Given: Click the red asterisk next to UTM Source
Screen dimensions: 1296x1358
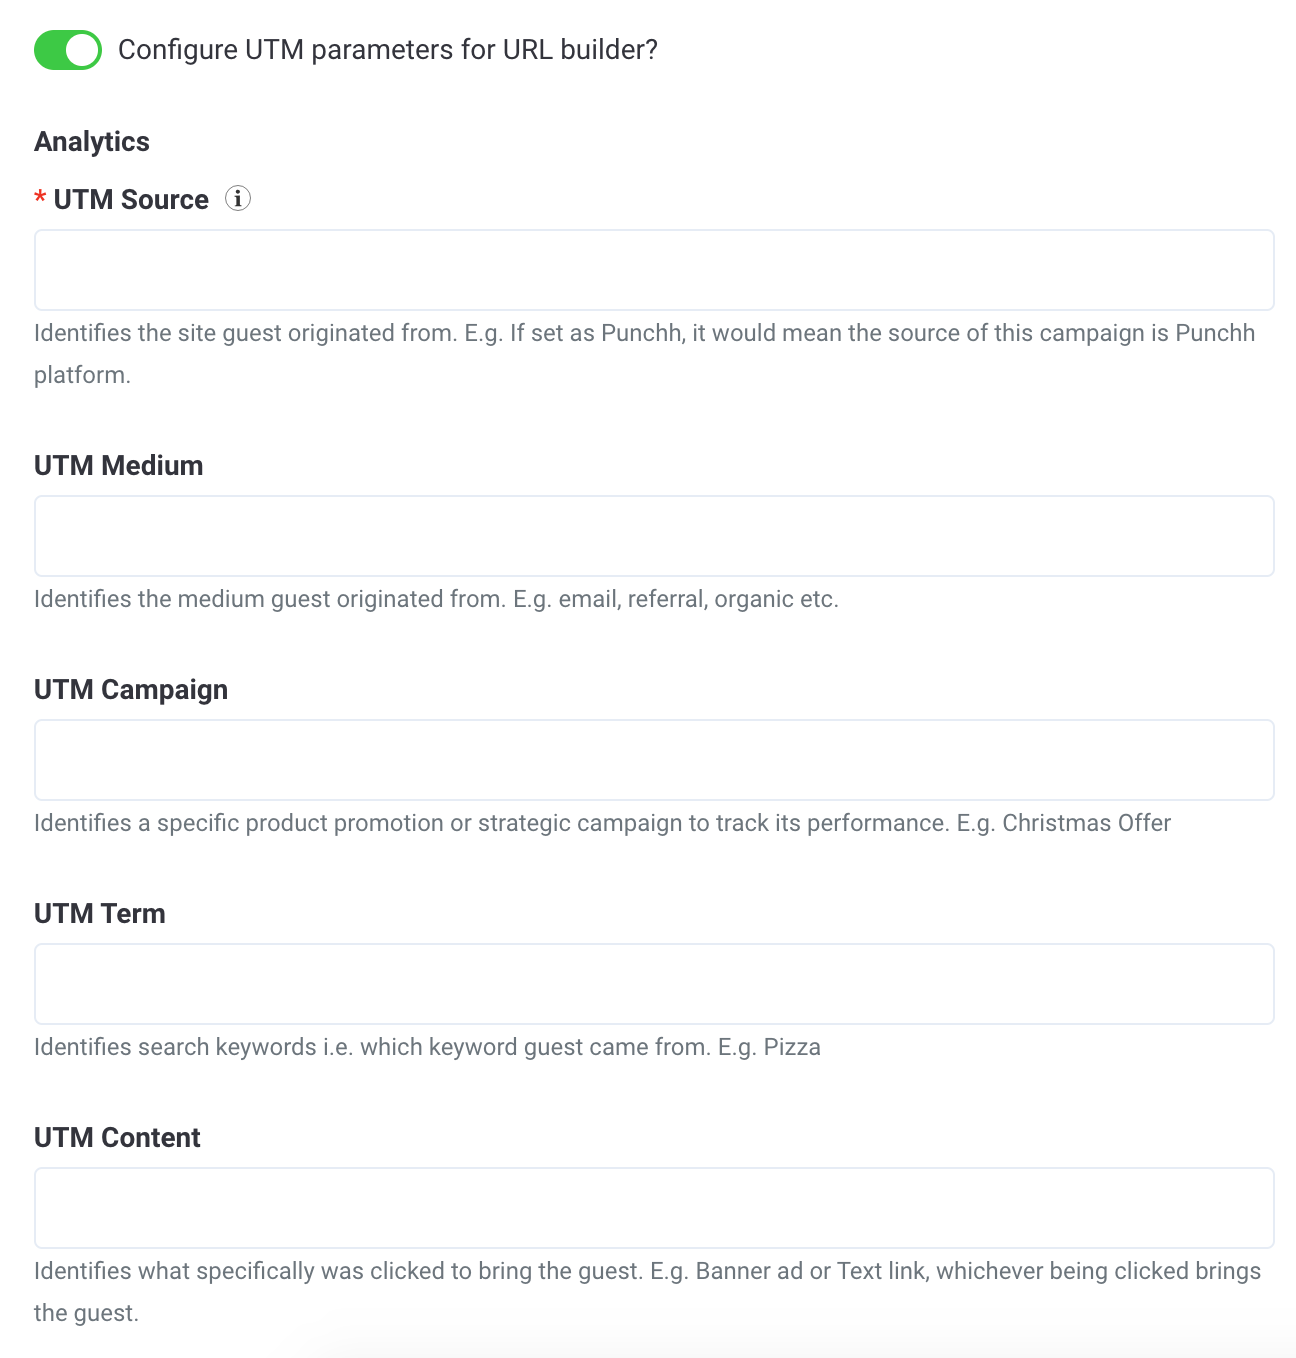Looking at the screenshot, I should (39, 199).
